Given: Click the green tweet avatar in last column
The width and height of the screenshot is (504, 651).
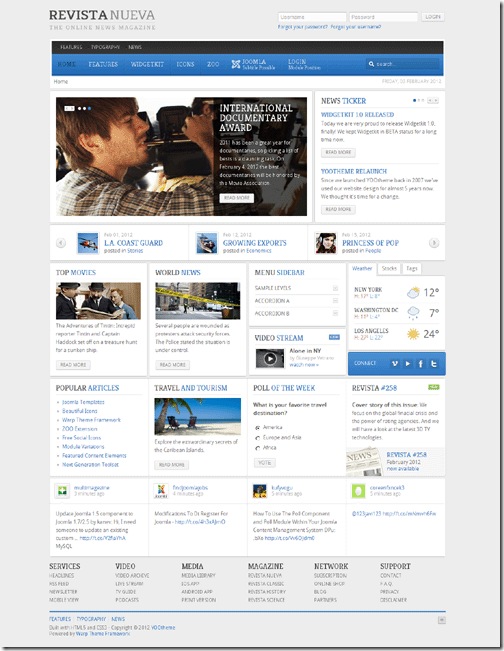Looking at the screenshot, I should pyautogui.click(x=358, y=491).
